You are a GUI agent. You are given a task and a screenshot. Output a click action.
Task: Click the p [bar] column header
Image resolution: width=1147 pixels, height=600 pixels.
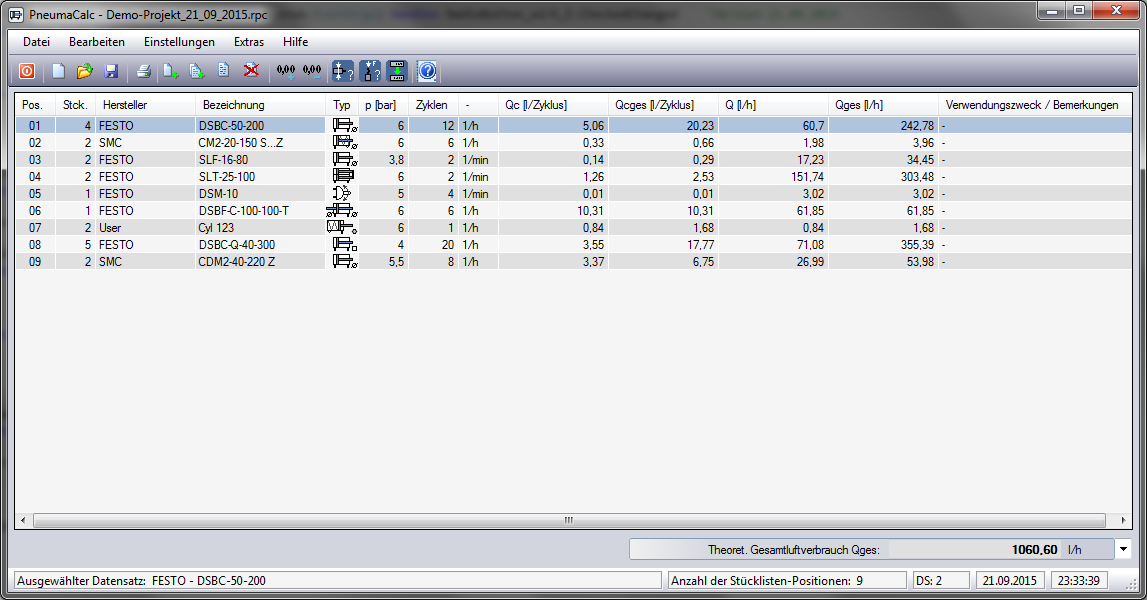[x=383, y=105]
